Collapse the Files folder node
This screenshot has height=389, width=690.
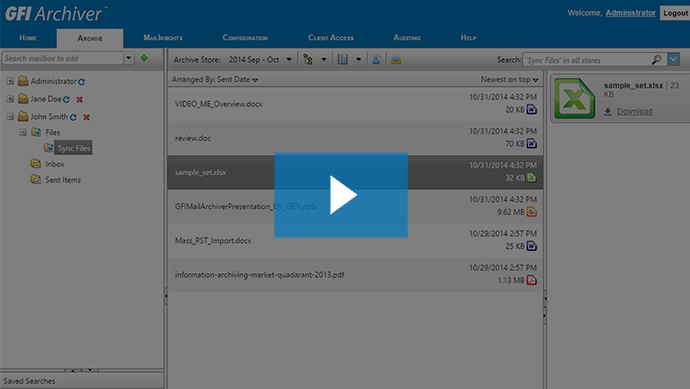(23, 132)
